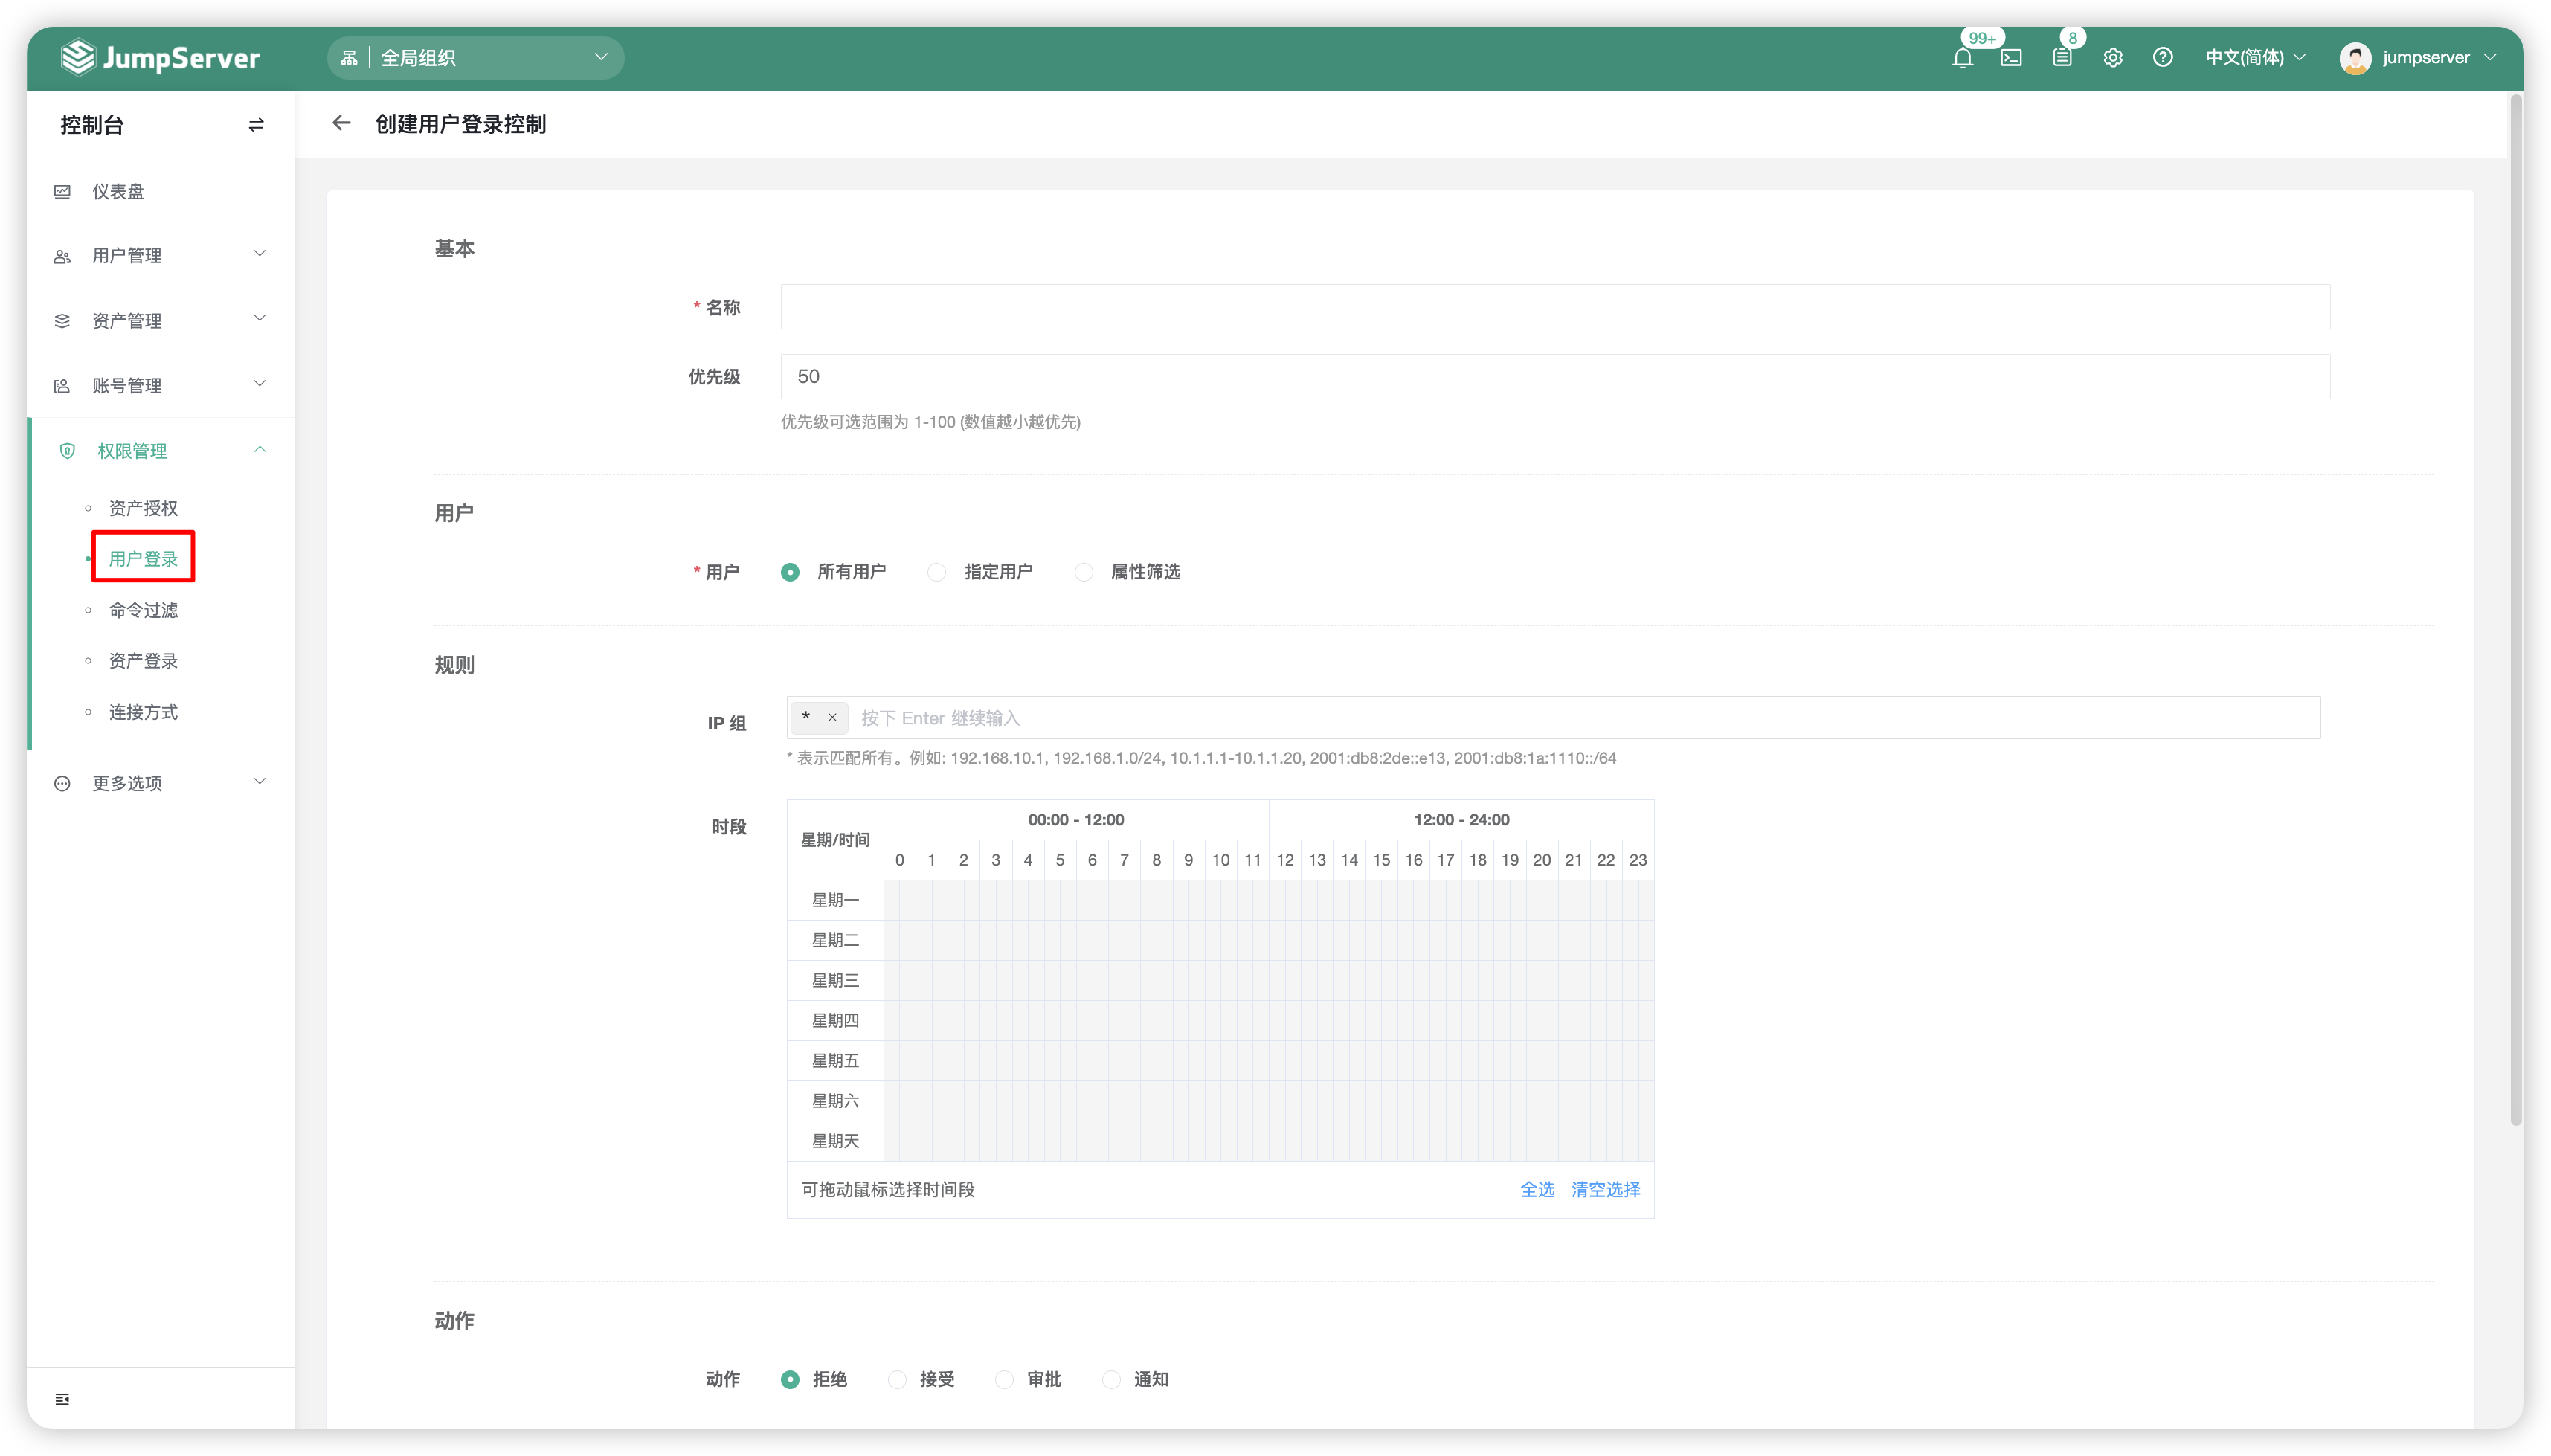Select the 指定用户 radio option
Image resolution: width=2551 pixels, height=1456 pixels.
[936, 572]
